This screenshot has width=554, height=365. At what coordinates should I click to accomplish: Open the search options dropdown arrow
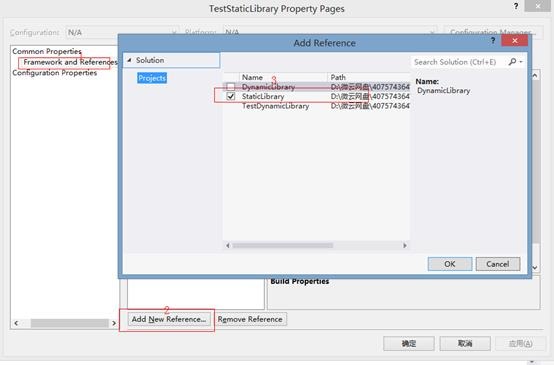click(521, 62)
